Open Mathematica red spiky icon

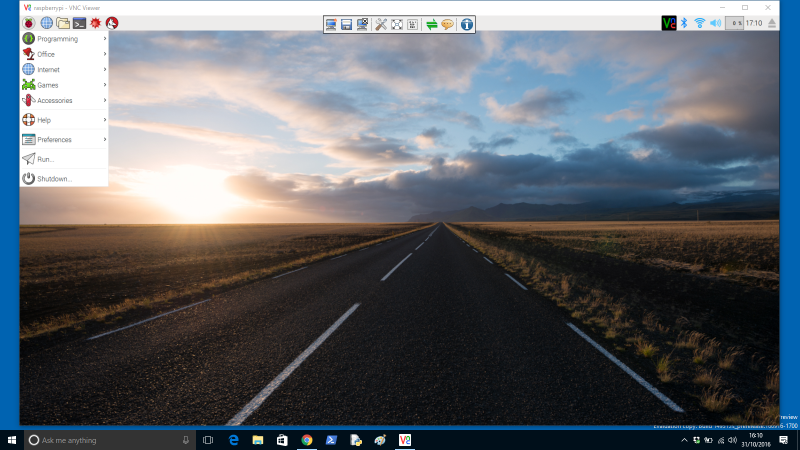coord(95,22)
